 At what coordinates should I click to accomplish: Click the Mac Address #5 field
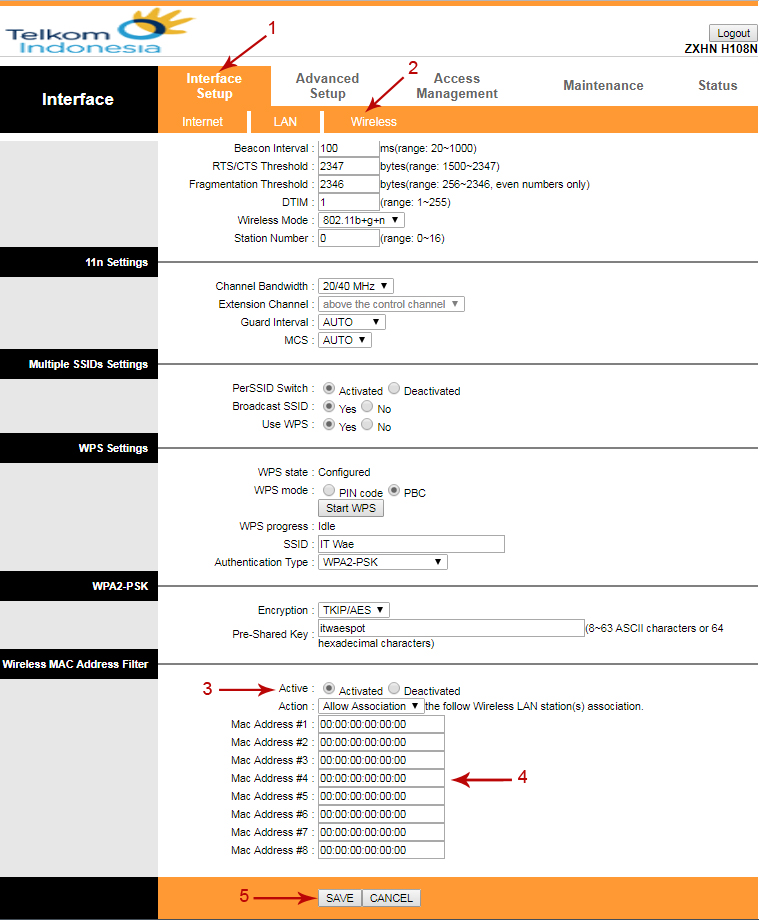(x=381, y=796)
